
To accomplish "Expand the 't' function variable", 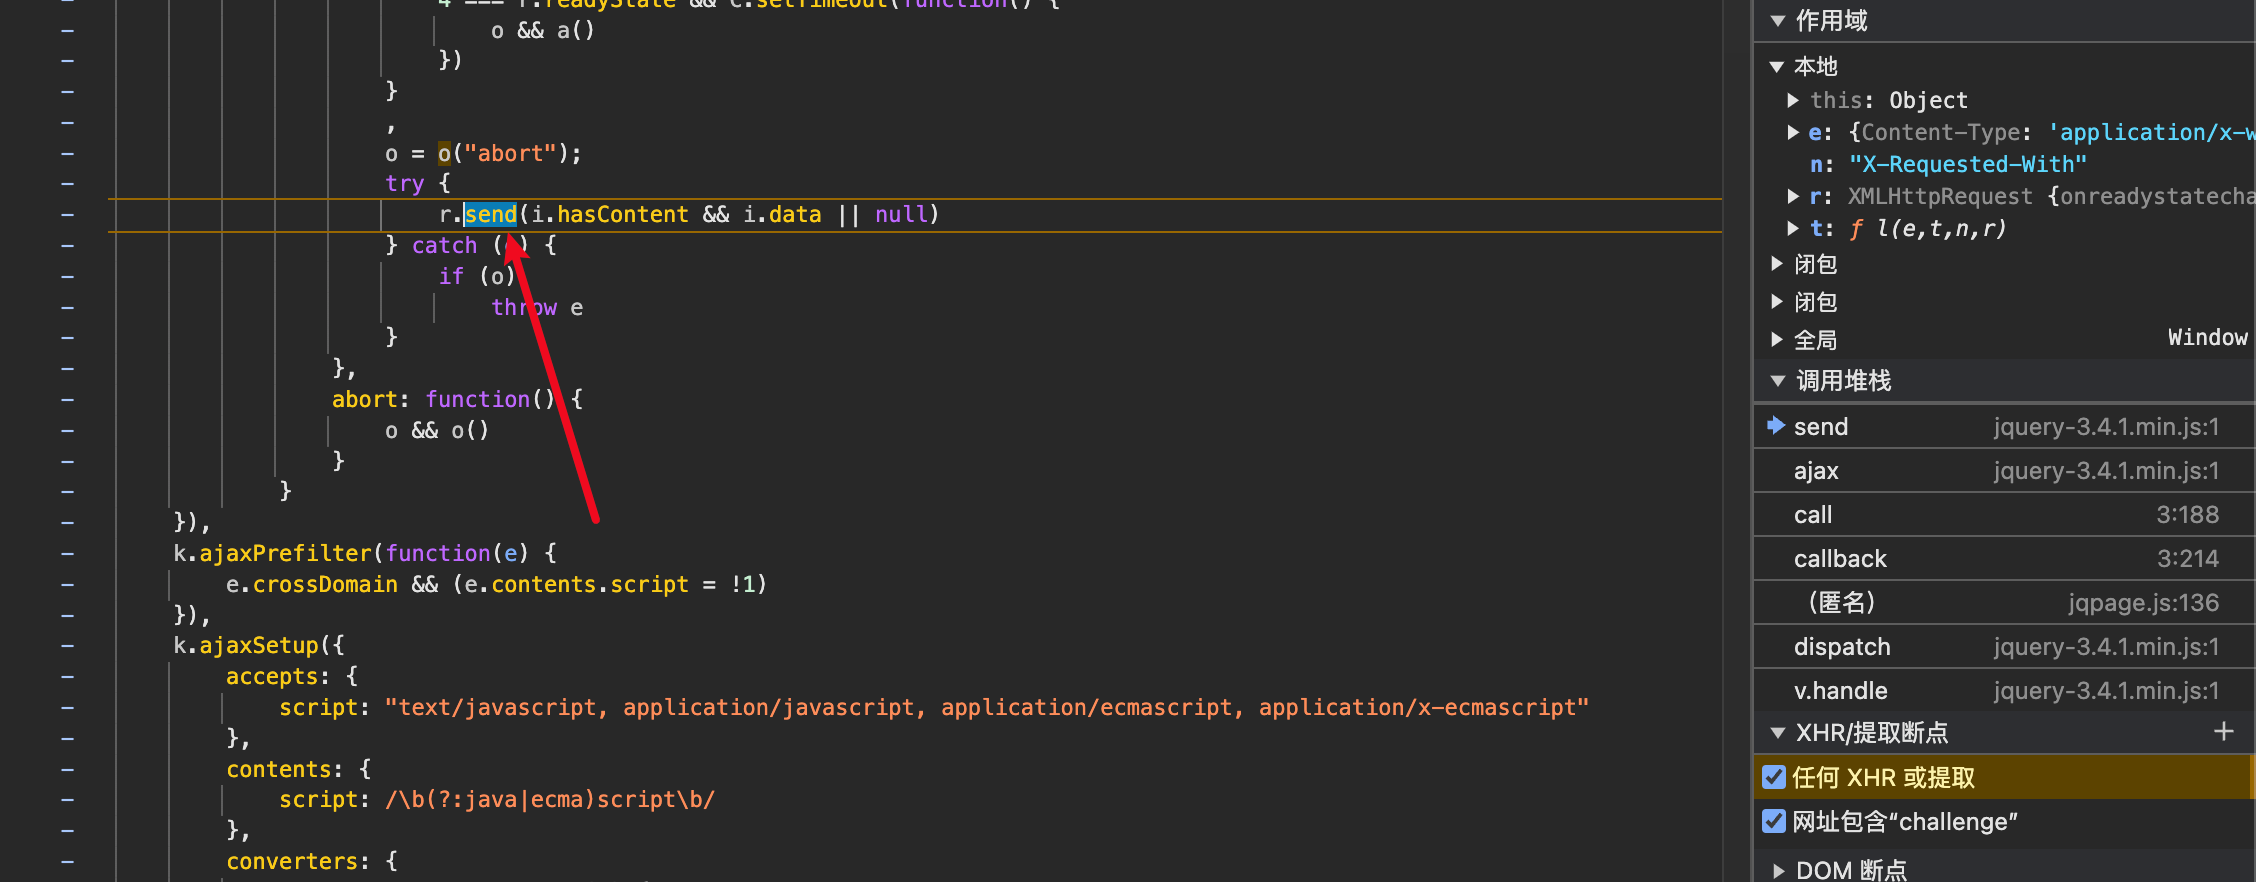I will pyautogui.click(x=1793, y=228).
